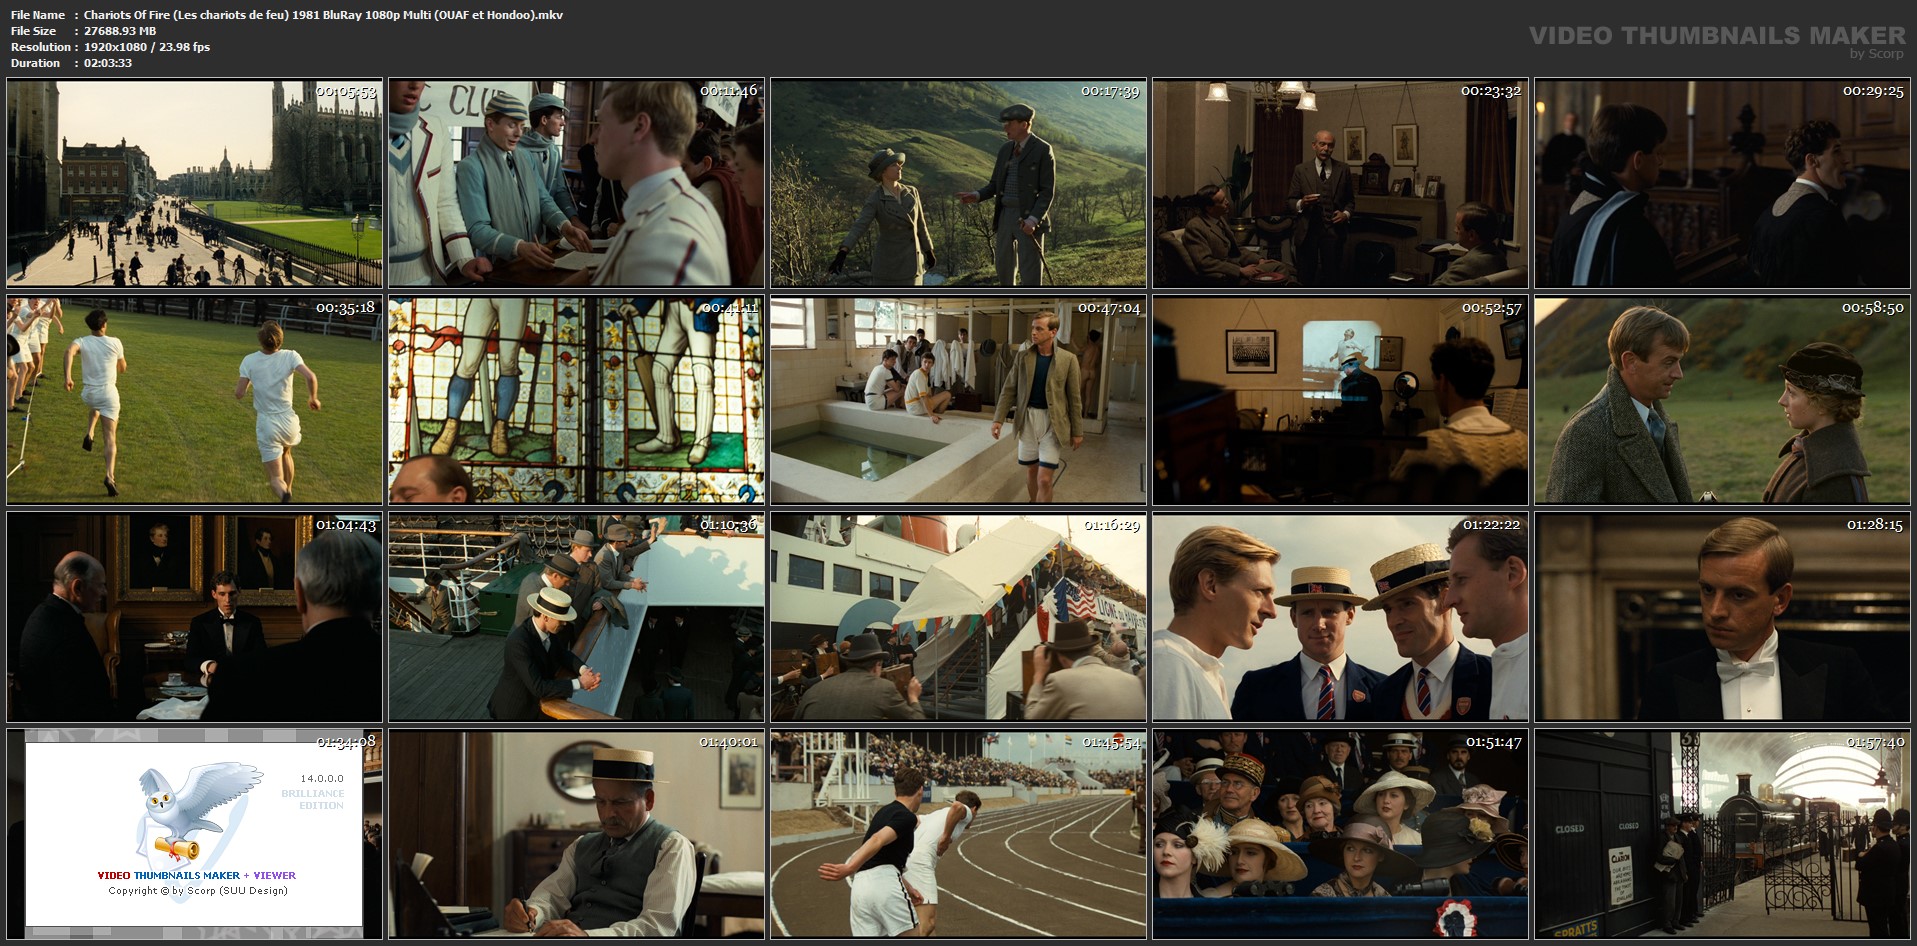Click the Chariots Of Fire .mkv file name
The width and height of the screenshot is (1917, 946).
(323, 15)
